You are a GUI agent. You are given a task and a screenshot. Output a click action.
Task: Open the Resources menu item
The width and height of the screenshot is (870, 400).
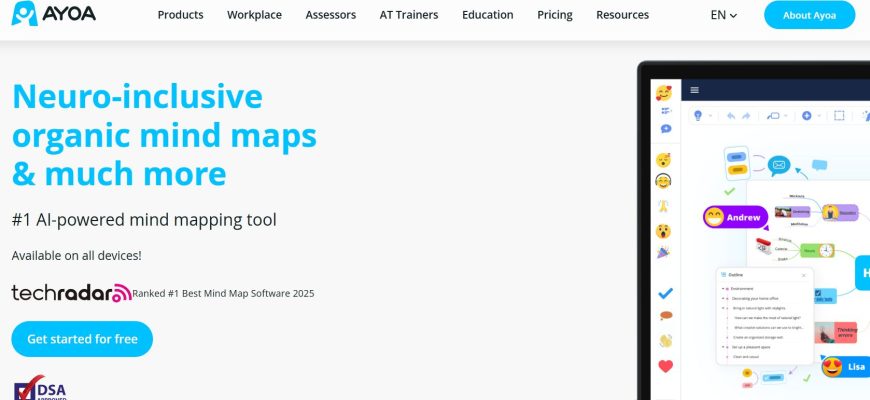click(x=622, y=15)
